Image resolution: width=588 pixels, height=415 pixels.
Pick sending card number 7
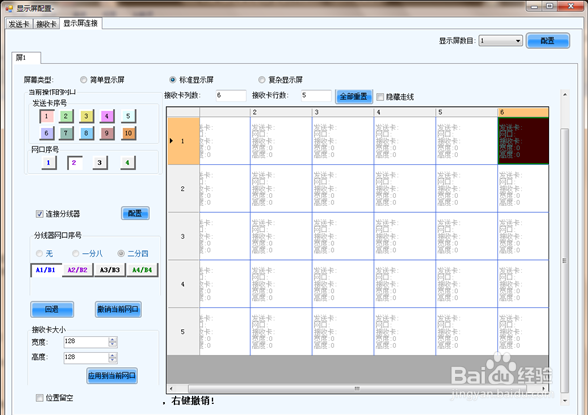[66, 133]
